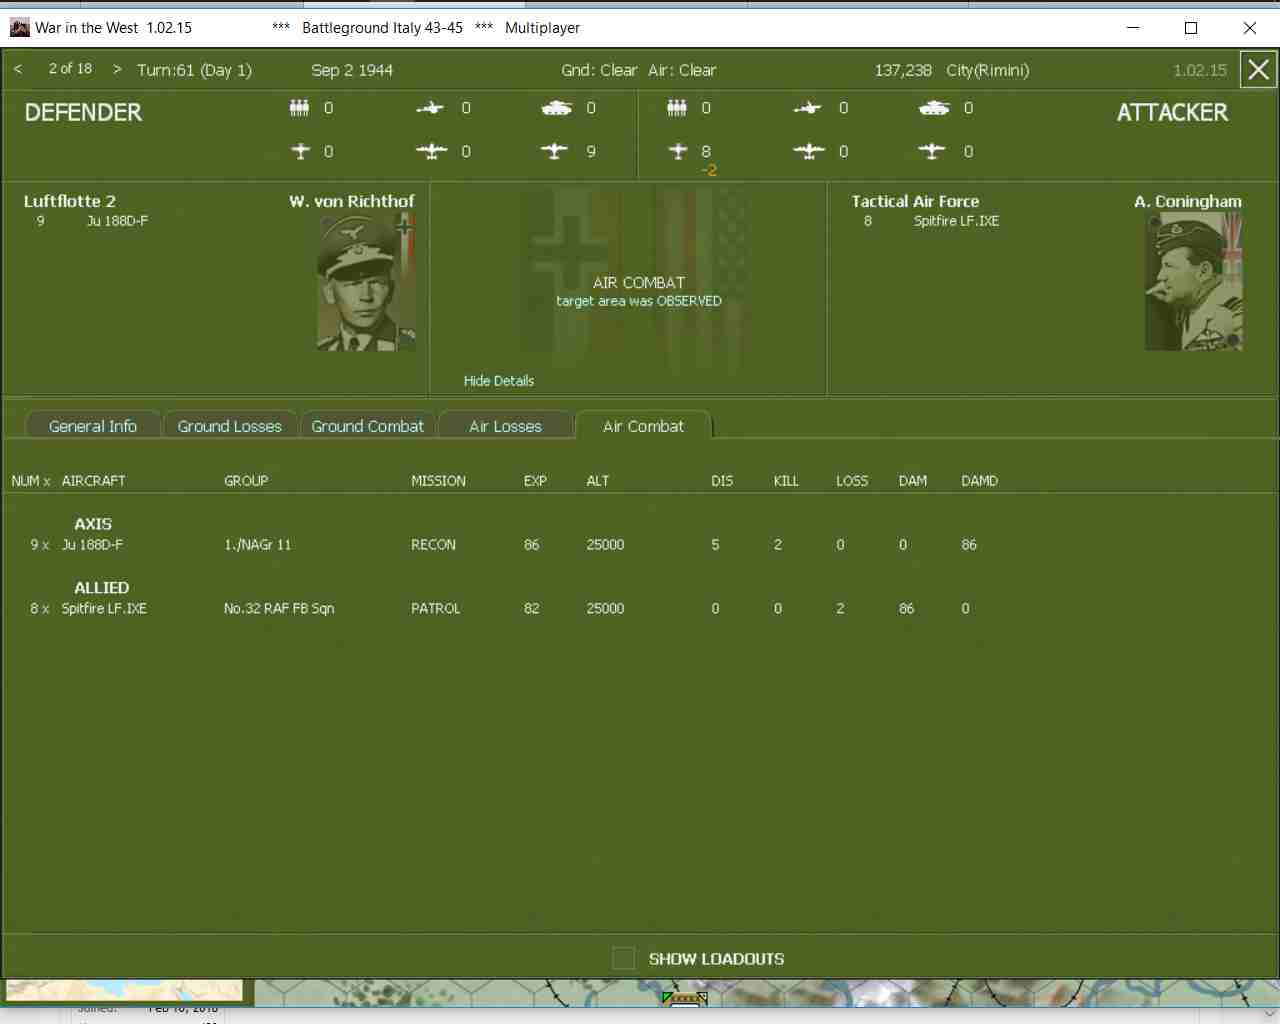Click the defender's tank icon
The height and width of the screenshot is (1024, 1280).
click(556, 108)
